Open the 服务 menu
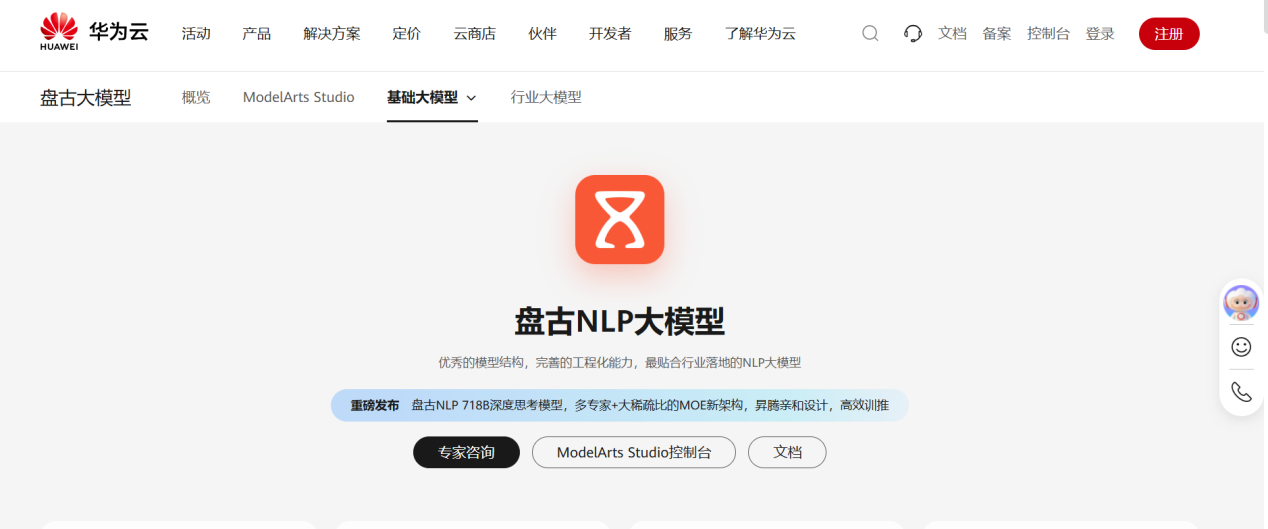The image size is (1268, 529). click(678, 33)
